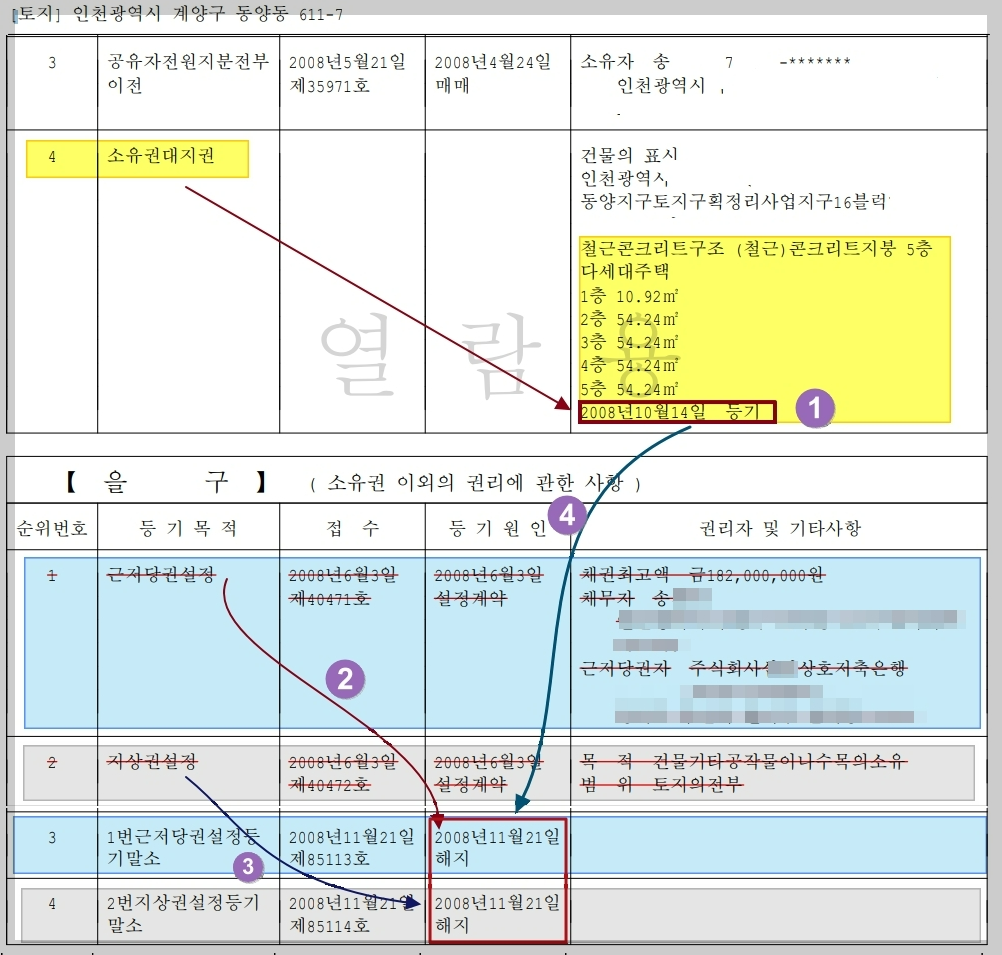Click the 2008년10월14일 등기 date entry
The width and height of the screenshot is (1002, 955).
point(677,412)
